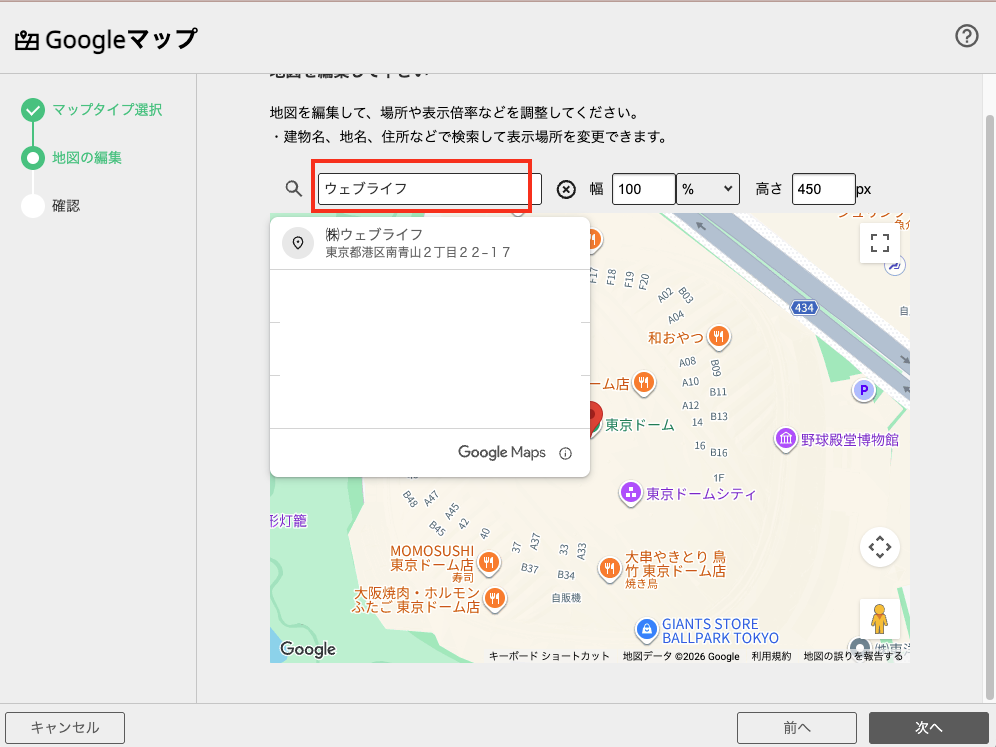Clear the search with the X icon
The height and width of the screenshot is (747, 996).
566,189
